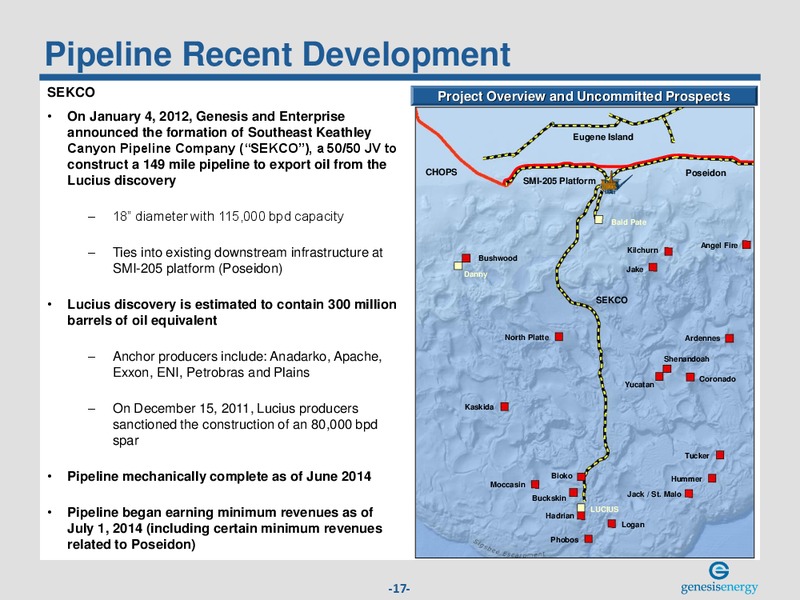The width and height of the screenshot is (800, 600).
Task: Click the page number -17-
Action: 399,588
